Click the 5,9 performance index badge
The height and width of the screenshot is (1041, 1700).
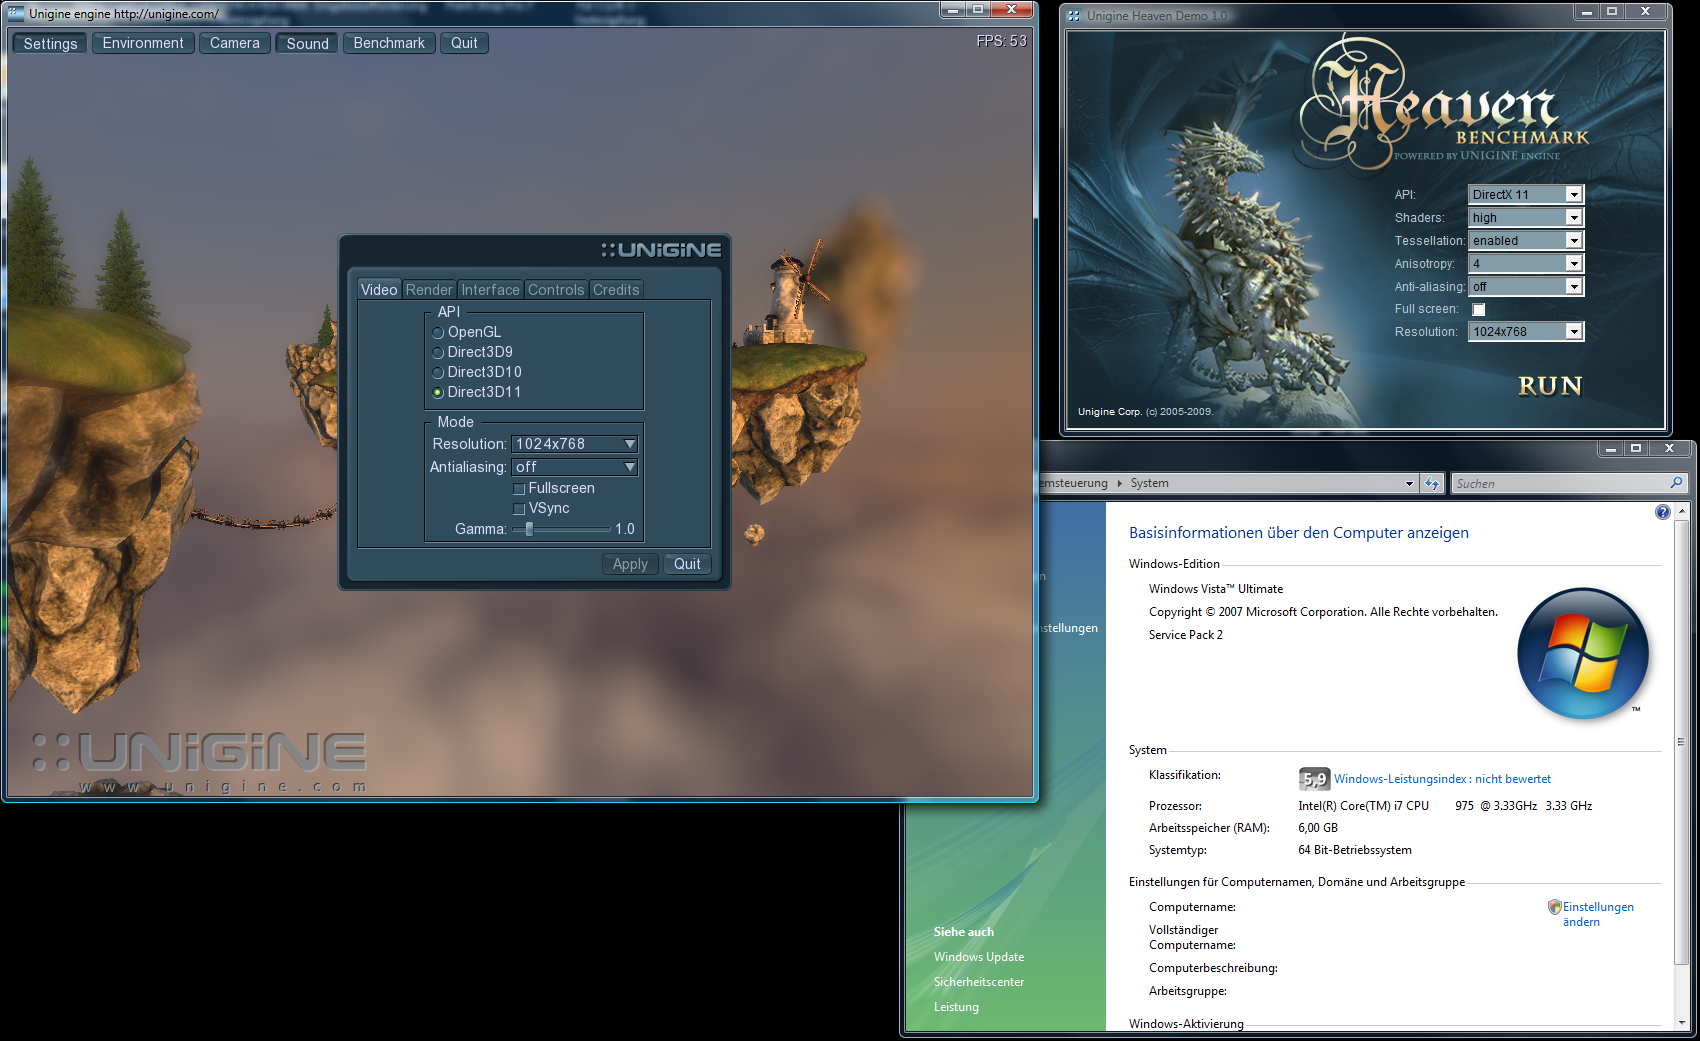coord(1314,779)
